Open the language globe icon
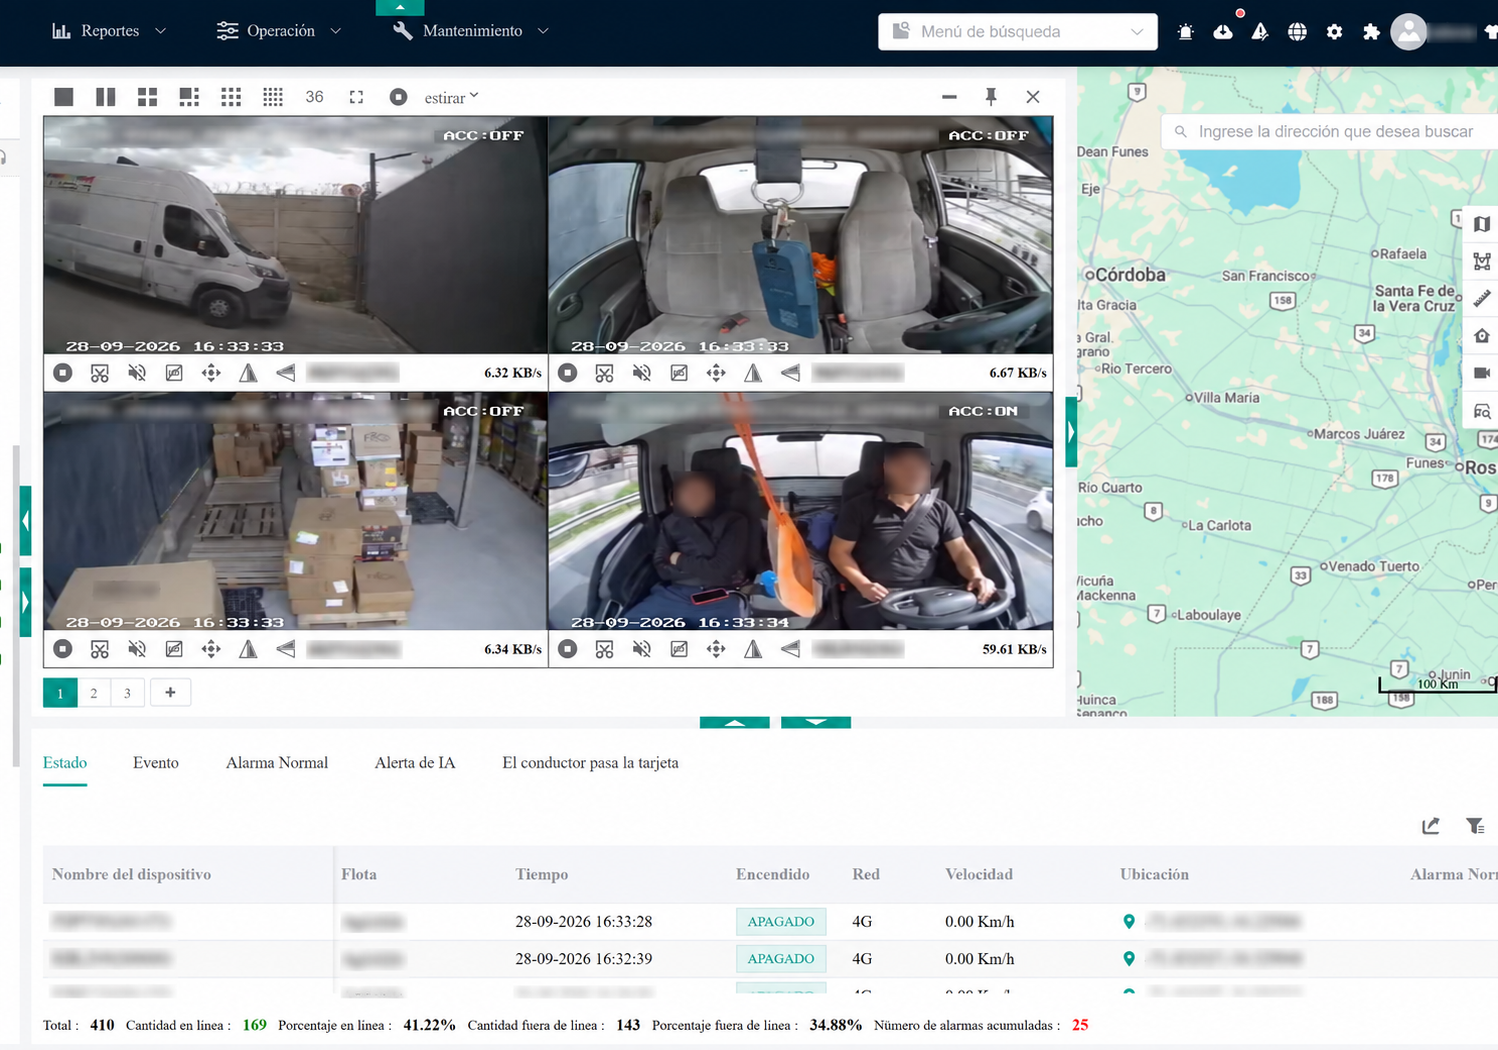 point(1297,32)
